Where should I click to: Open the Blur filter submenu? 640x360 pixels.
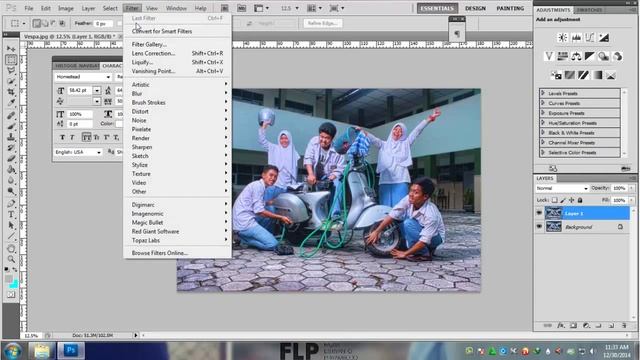coord(177,93)
